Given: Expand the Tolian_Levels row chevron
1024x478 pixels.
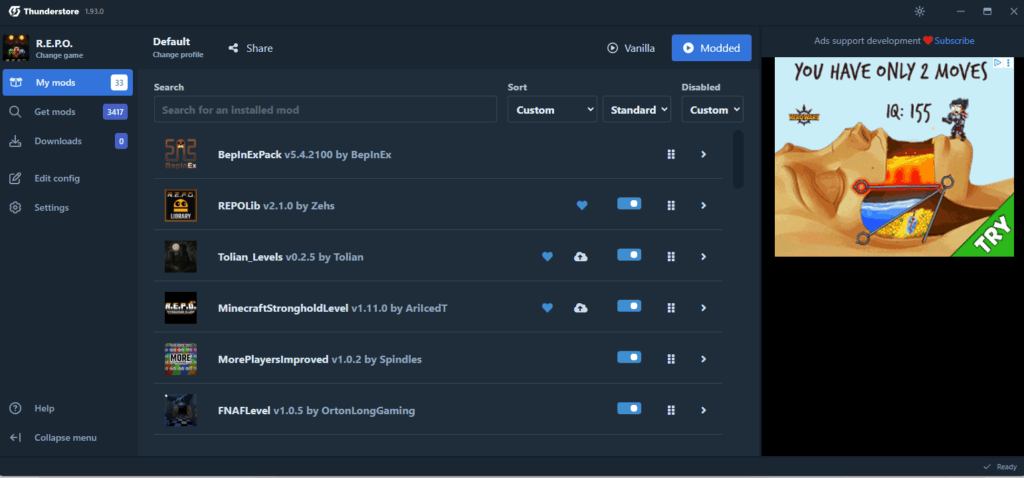Looking at the screenshot, I should click(703, 257).
